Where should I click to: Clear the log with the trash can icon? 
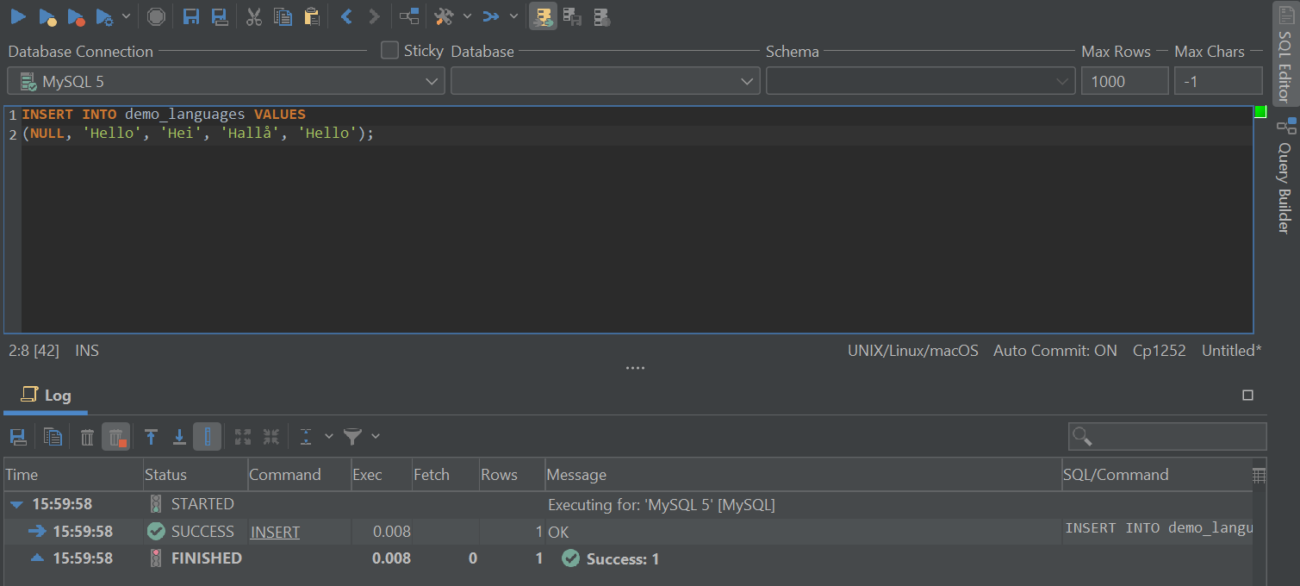pyautogui.click(x=86, y=436)
